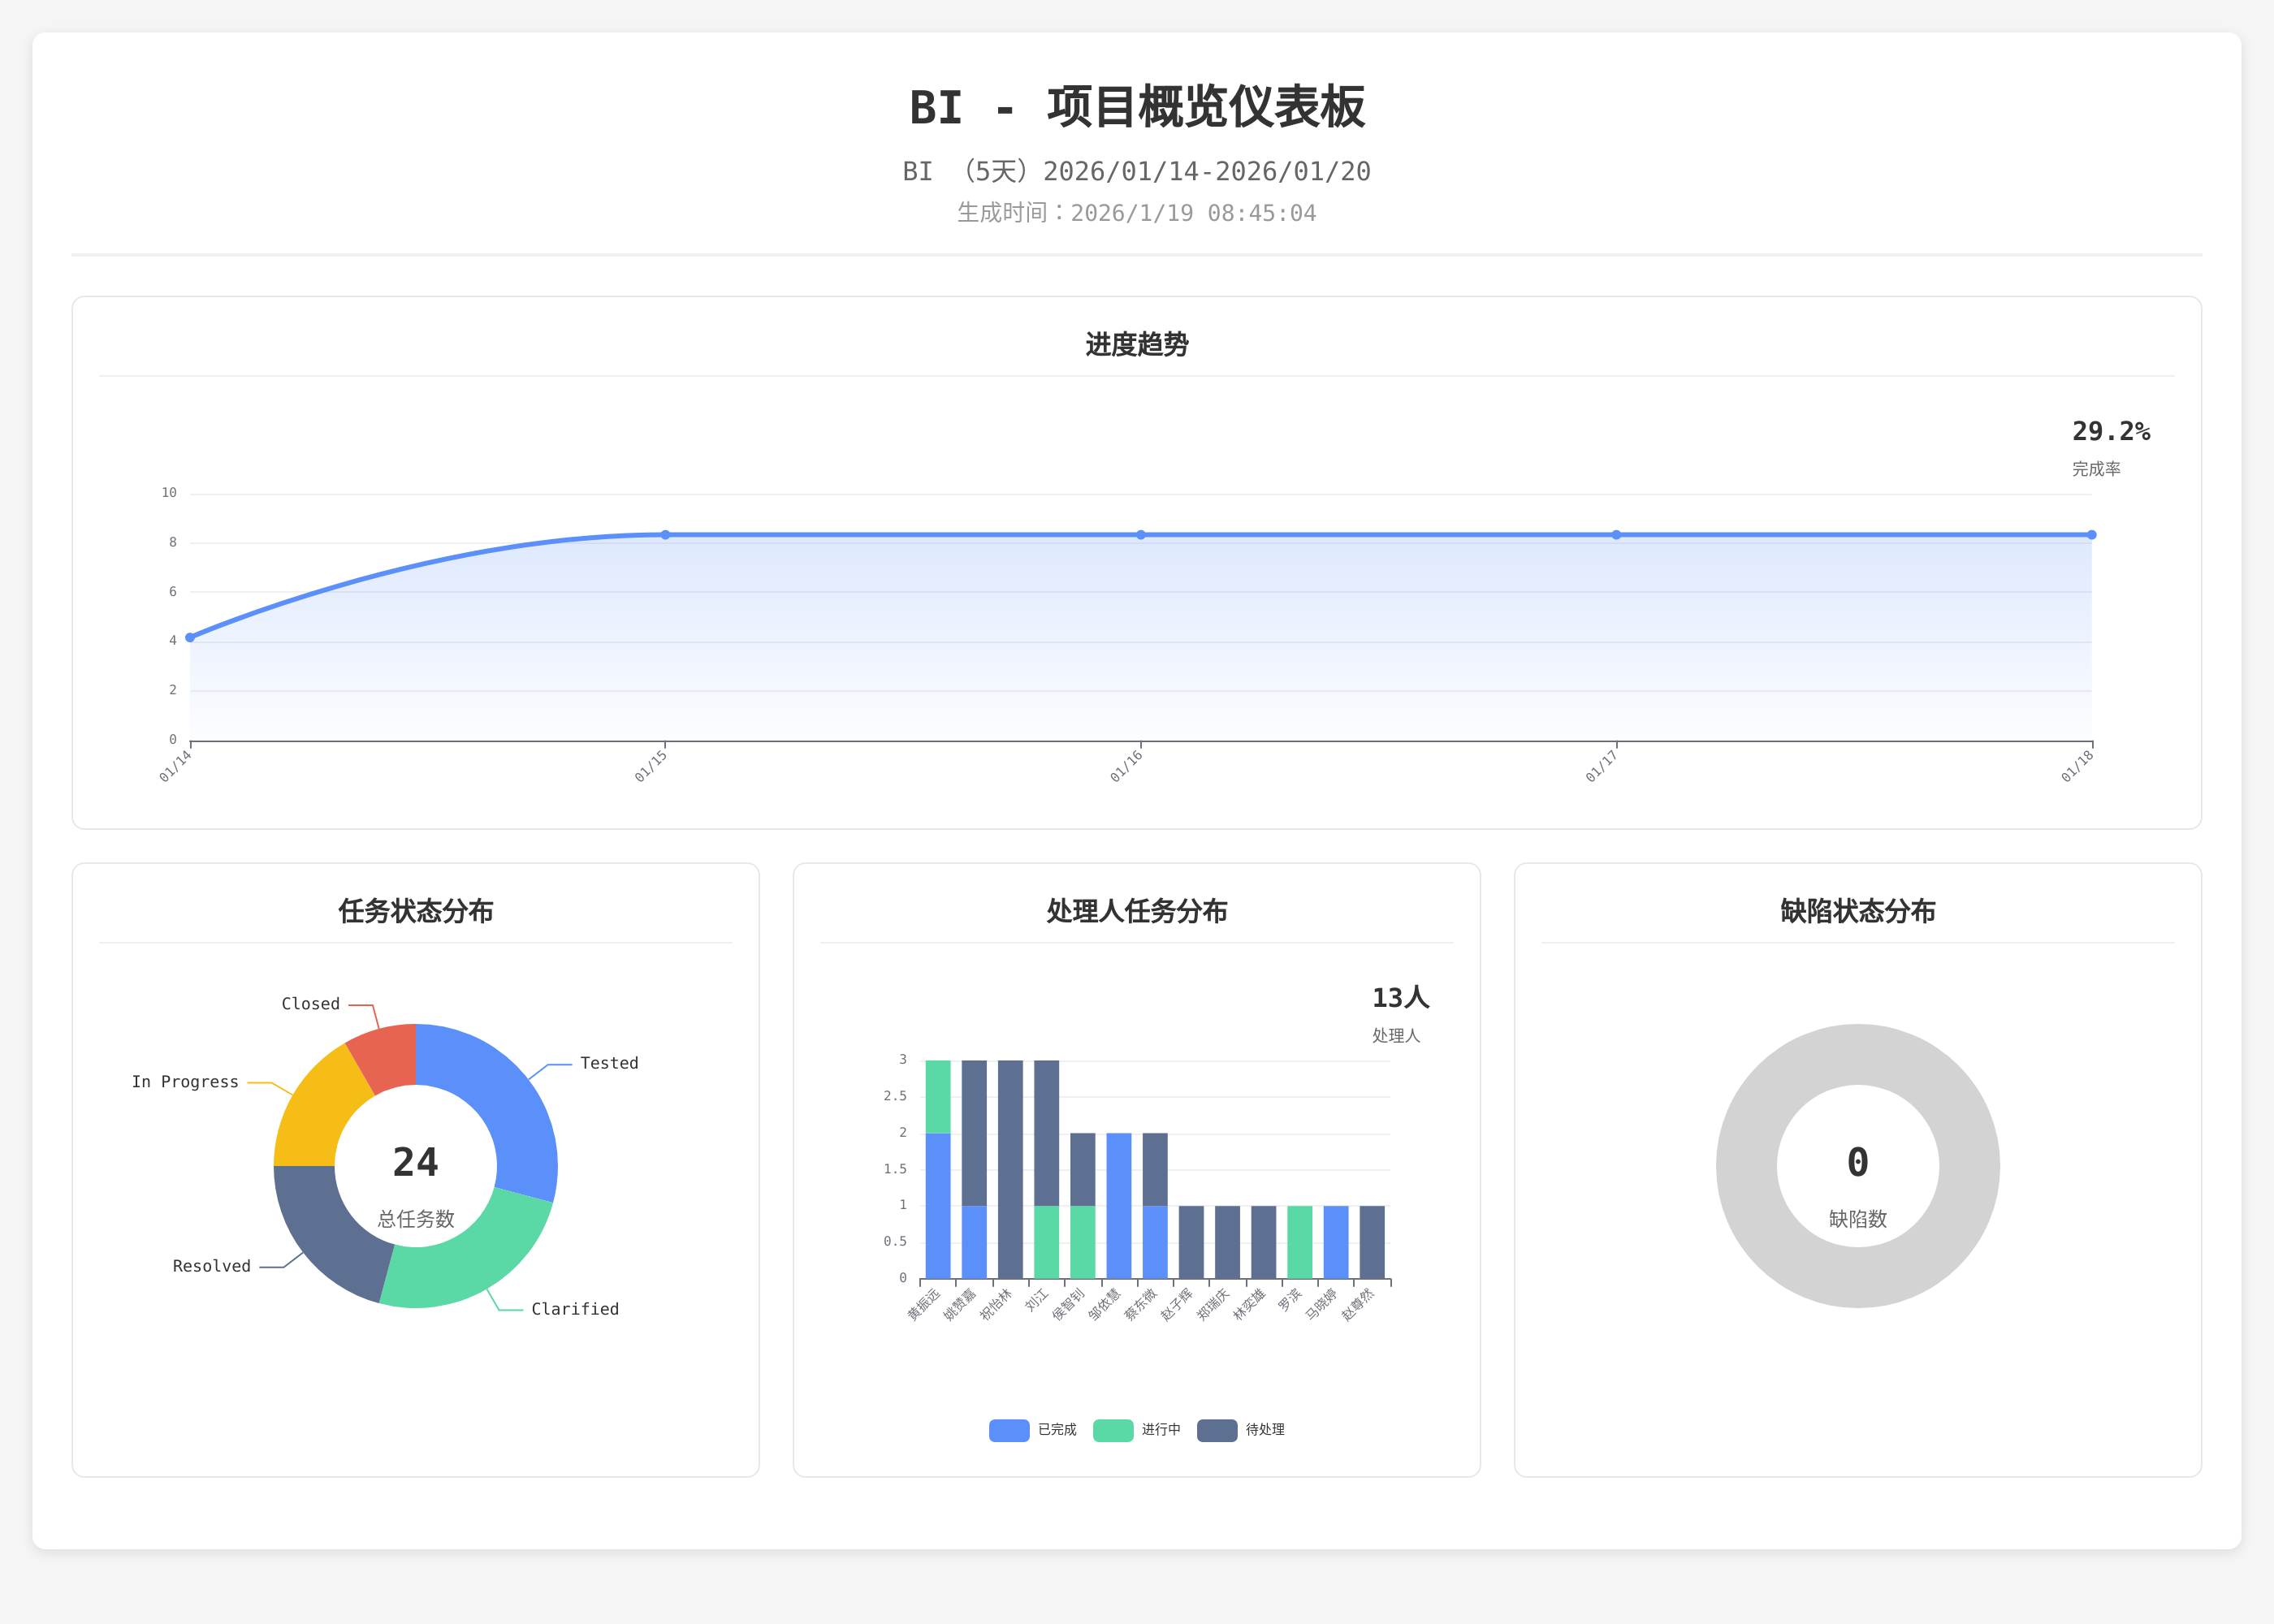Click the dashboard title 'BI - 项目概览仪表板'

(x=1137, y=107)
